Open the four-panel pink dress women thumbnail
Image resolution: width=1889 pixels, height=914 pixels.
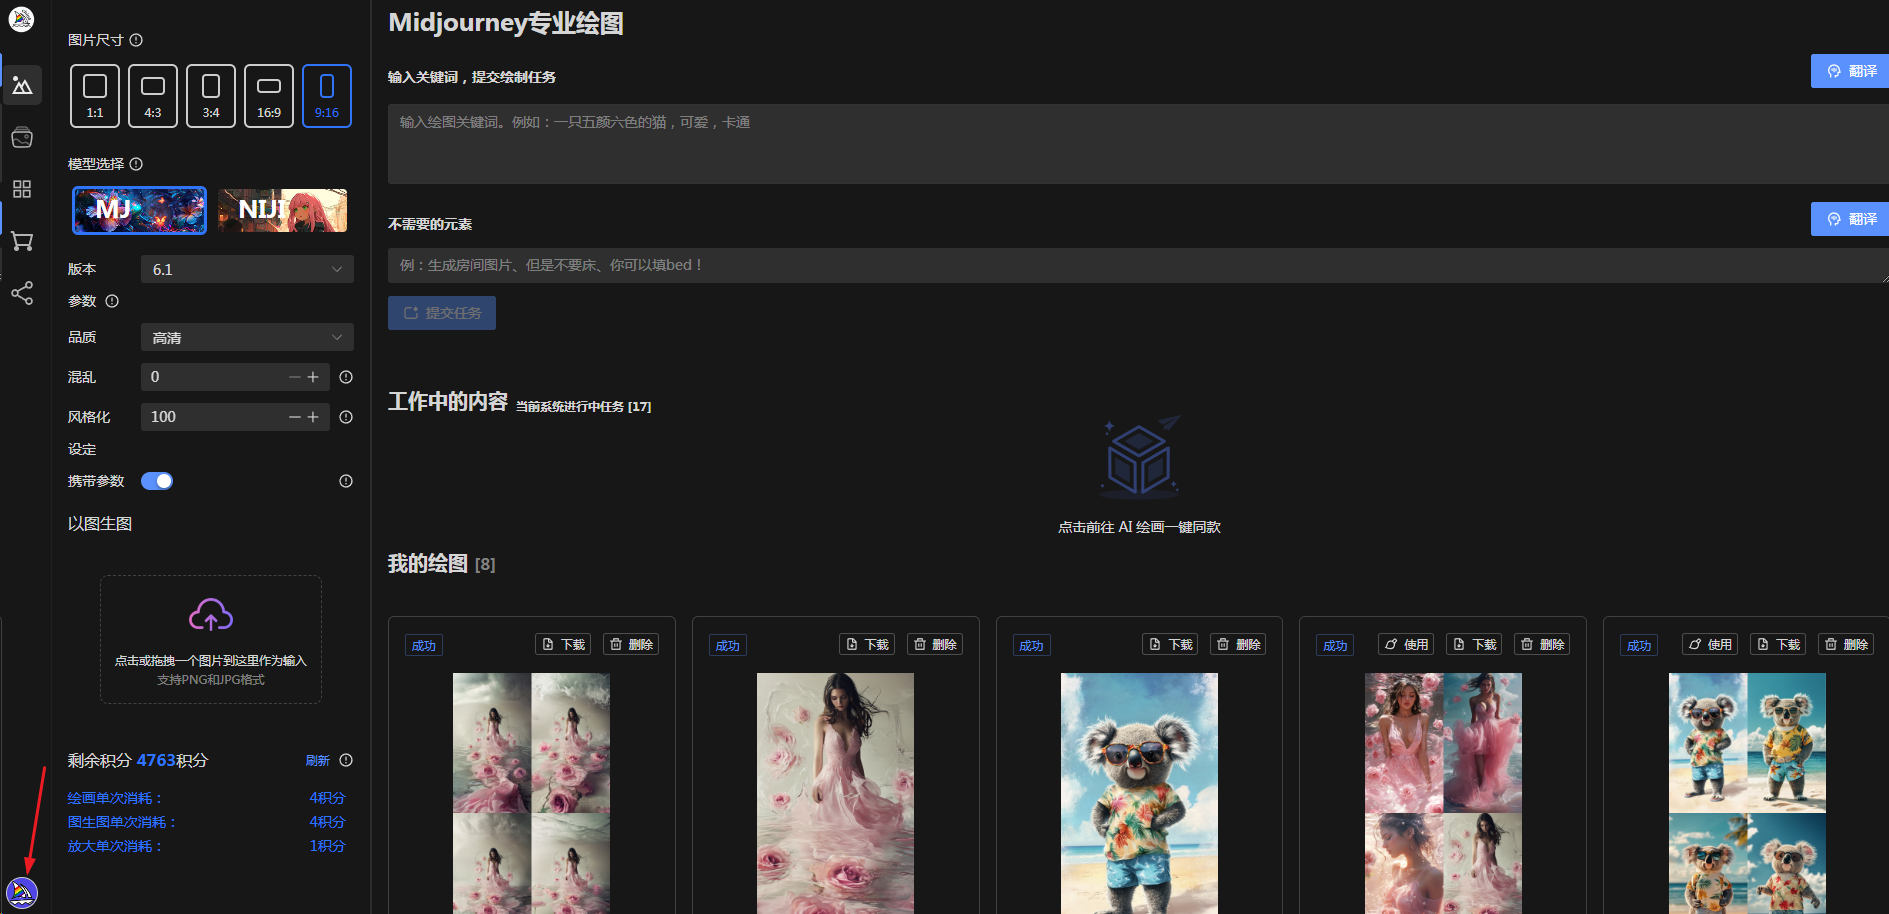1443,793
